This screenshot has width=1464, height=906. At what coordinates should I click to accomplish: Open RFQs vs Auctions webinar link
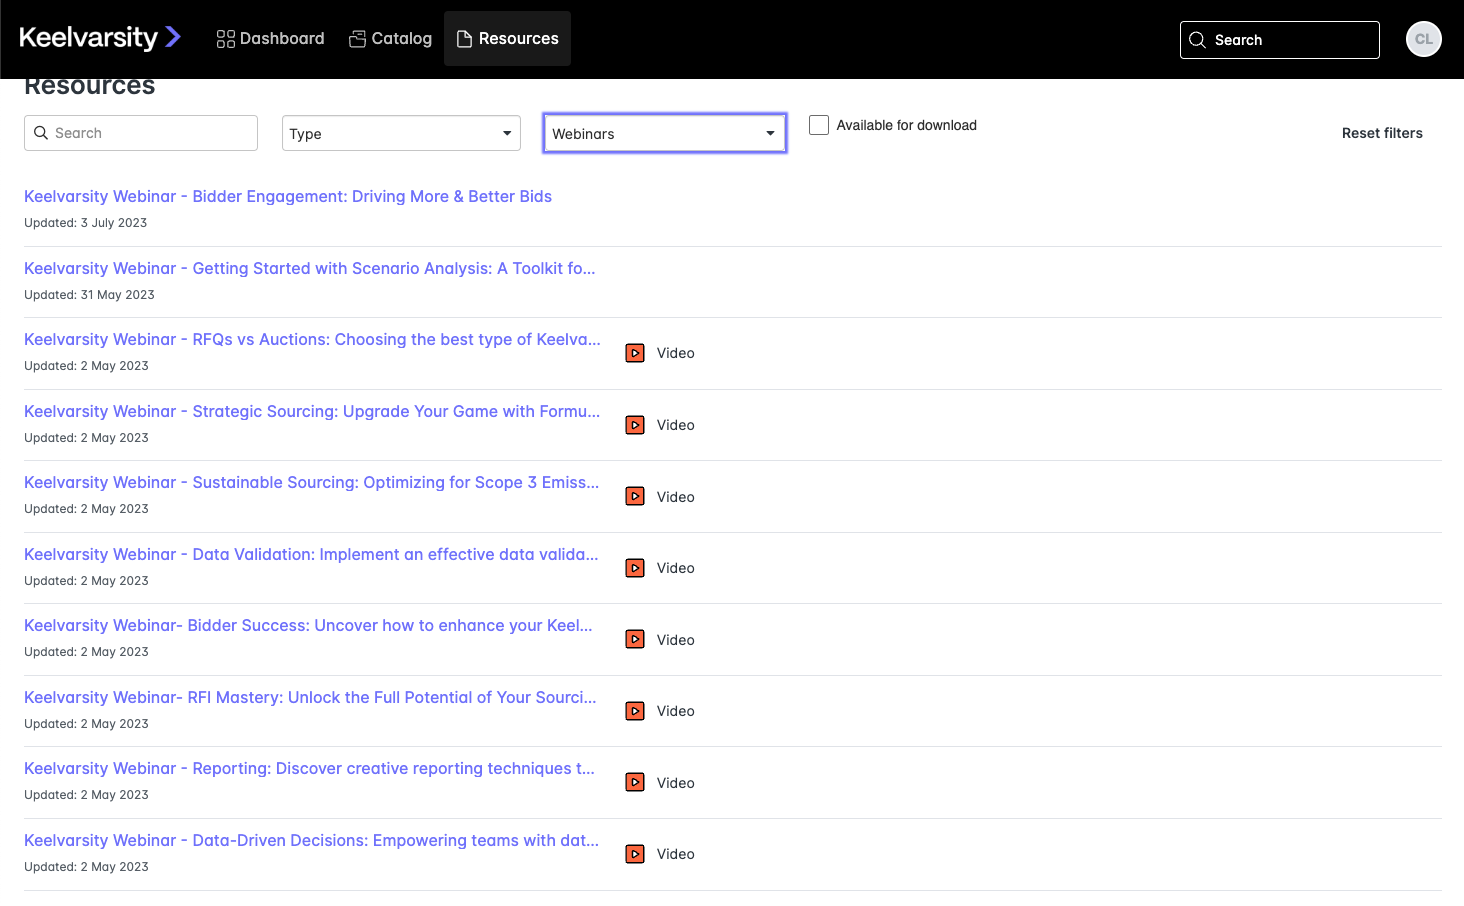click(x=312, y=340)
